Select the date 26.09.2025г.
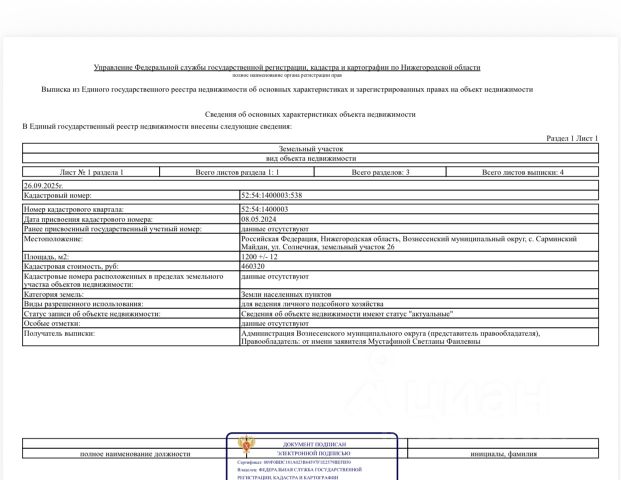Image resolution: width=621 pixels, height=480 pixels. coord(44,185)
